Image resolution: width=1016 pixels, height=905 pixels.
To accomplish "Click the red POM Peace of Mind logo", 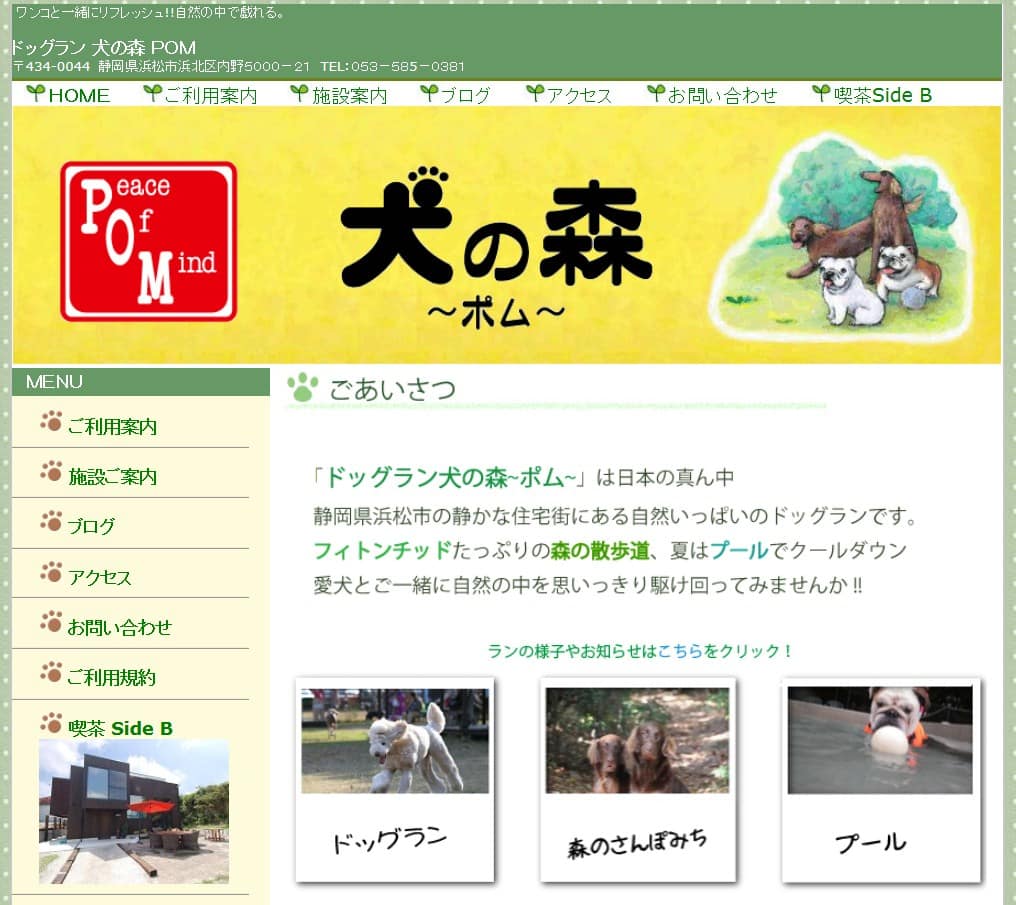I will 148,241.
